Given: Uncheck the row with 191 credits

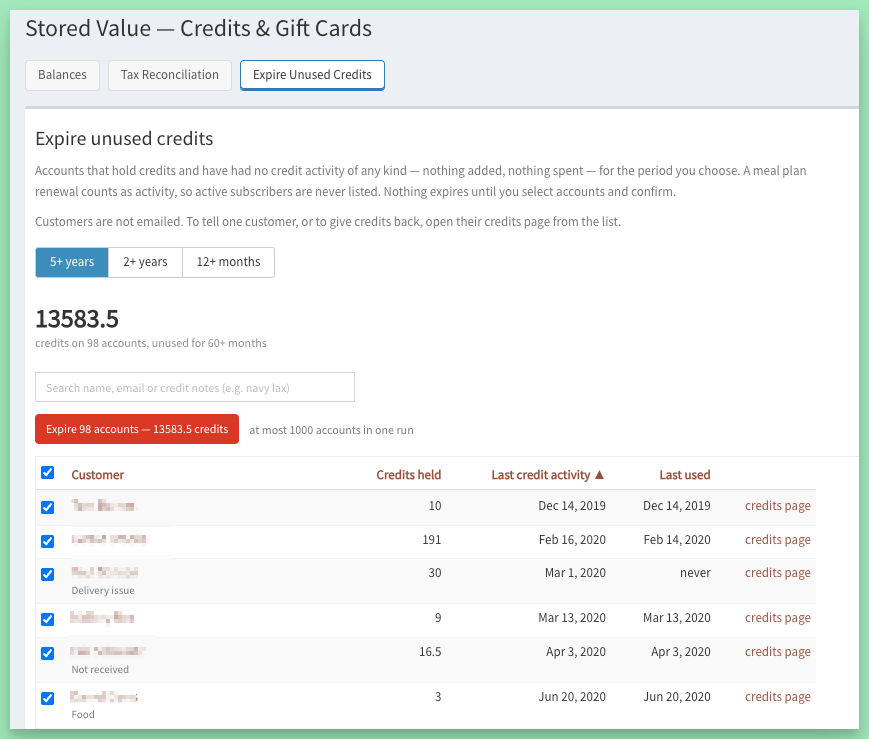Looking at the screenshot, I should [x=48, y=541].
